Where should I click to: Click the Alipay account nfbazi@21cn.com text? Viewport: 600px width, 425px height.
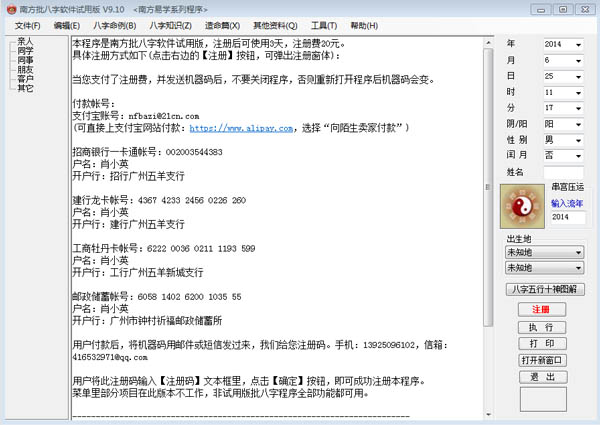click(x=164, y=116)
